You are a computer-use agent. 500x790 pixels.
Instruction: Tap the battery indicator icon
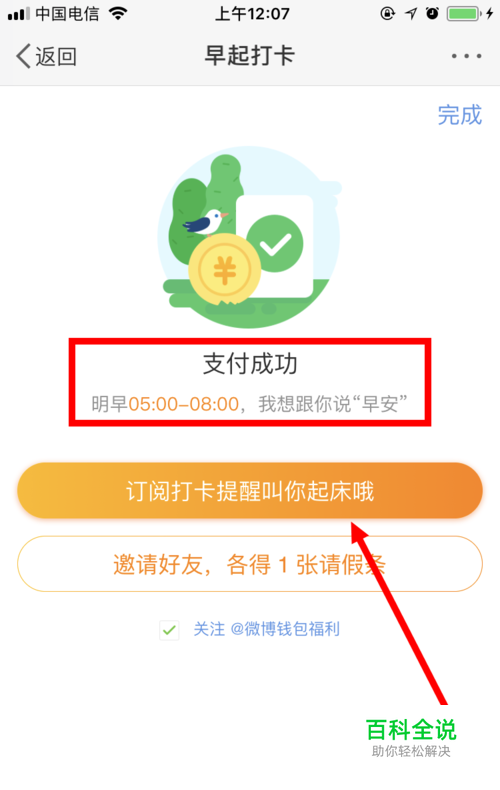point(464,13)
